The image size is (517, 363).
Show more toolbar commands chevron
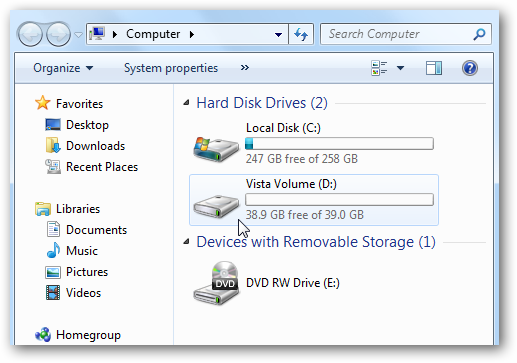[245, 68]
